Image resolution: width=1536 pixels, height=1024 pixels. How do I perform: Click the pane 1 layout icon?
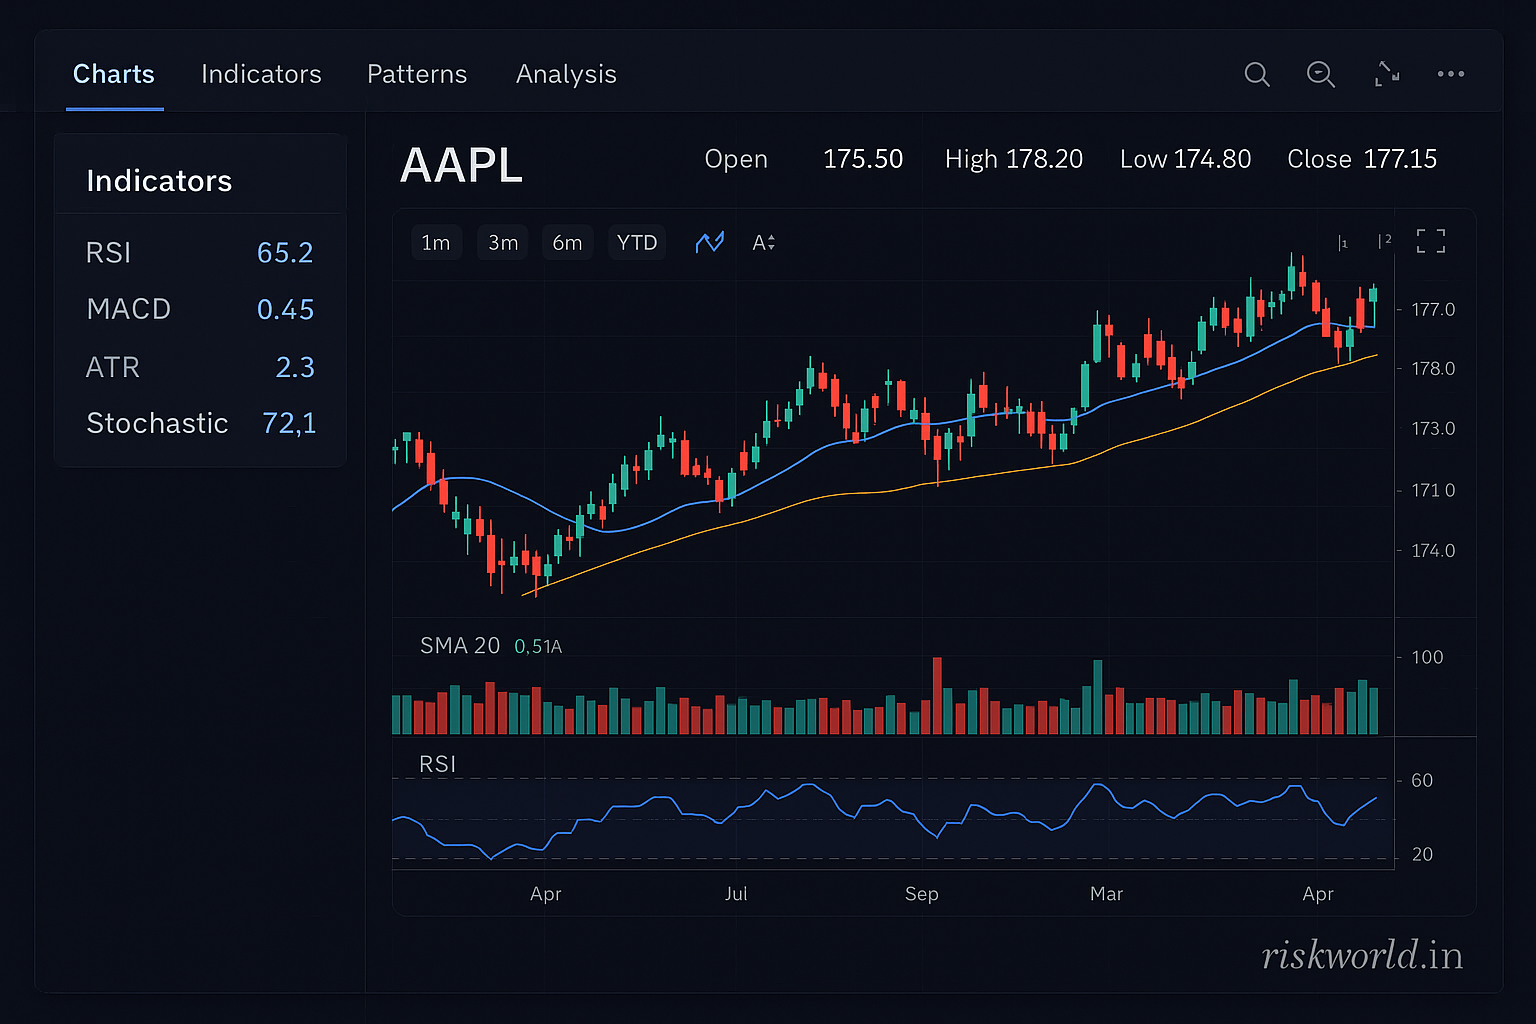[x=1343, y=243]
